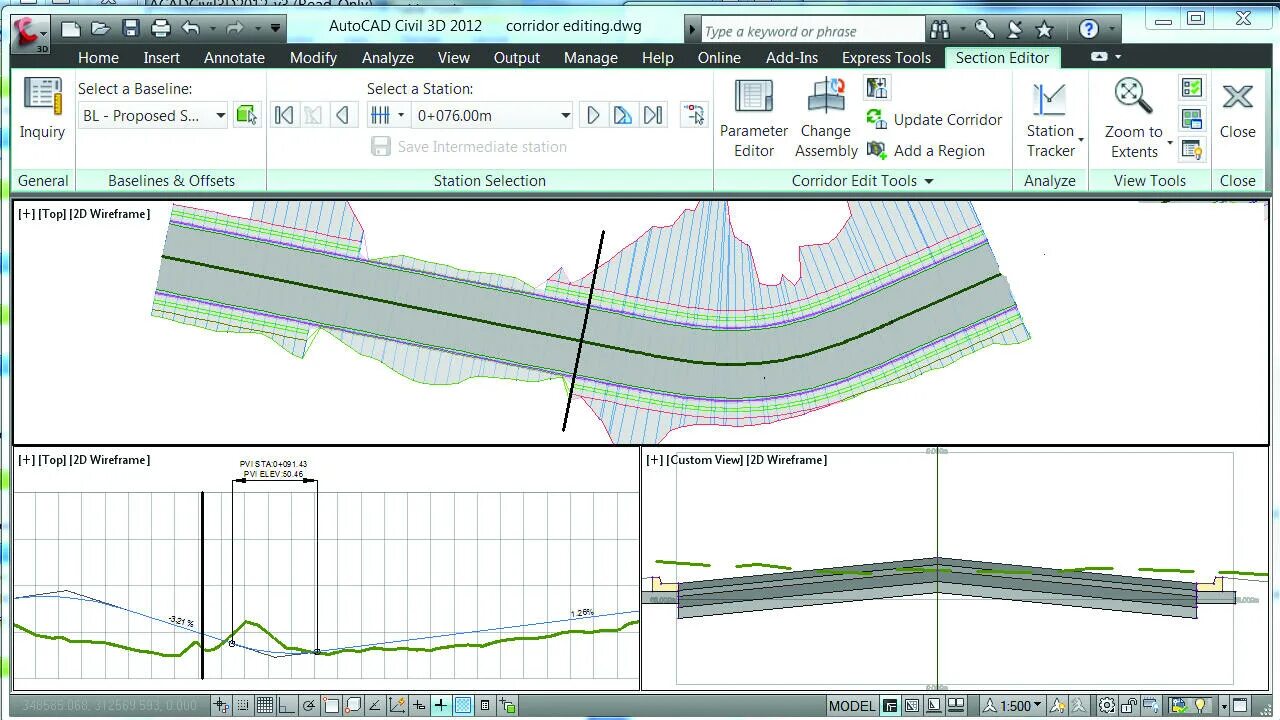Click the plan viewport [Top] view label

52,214
